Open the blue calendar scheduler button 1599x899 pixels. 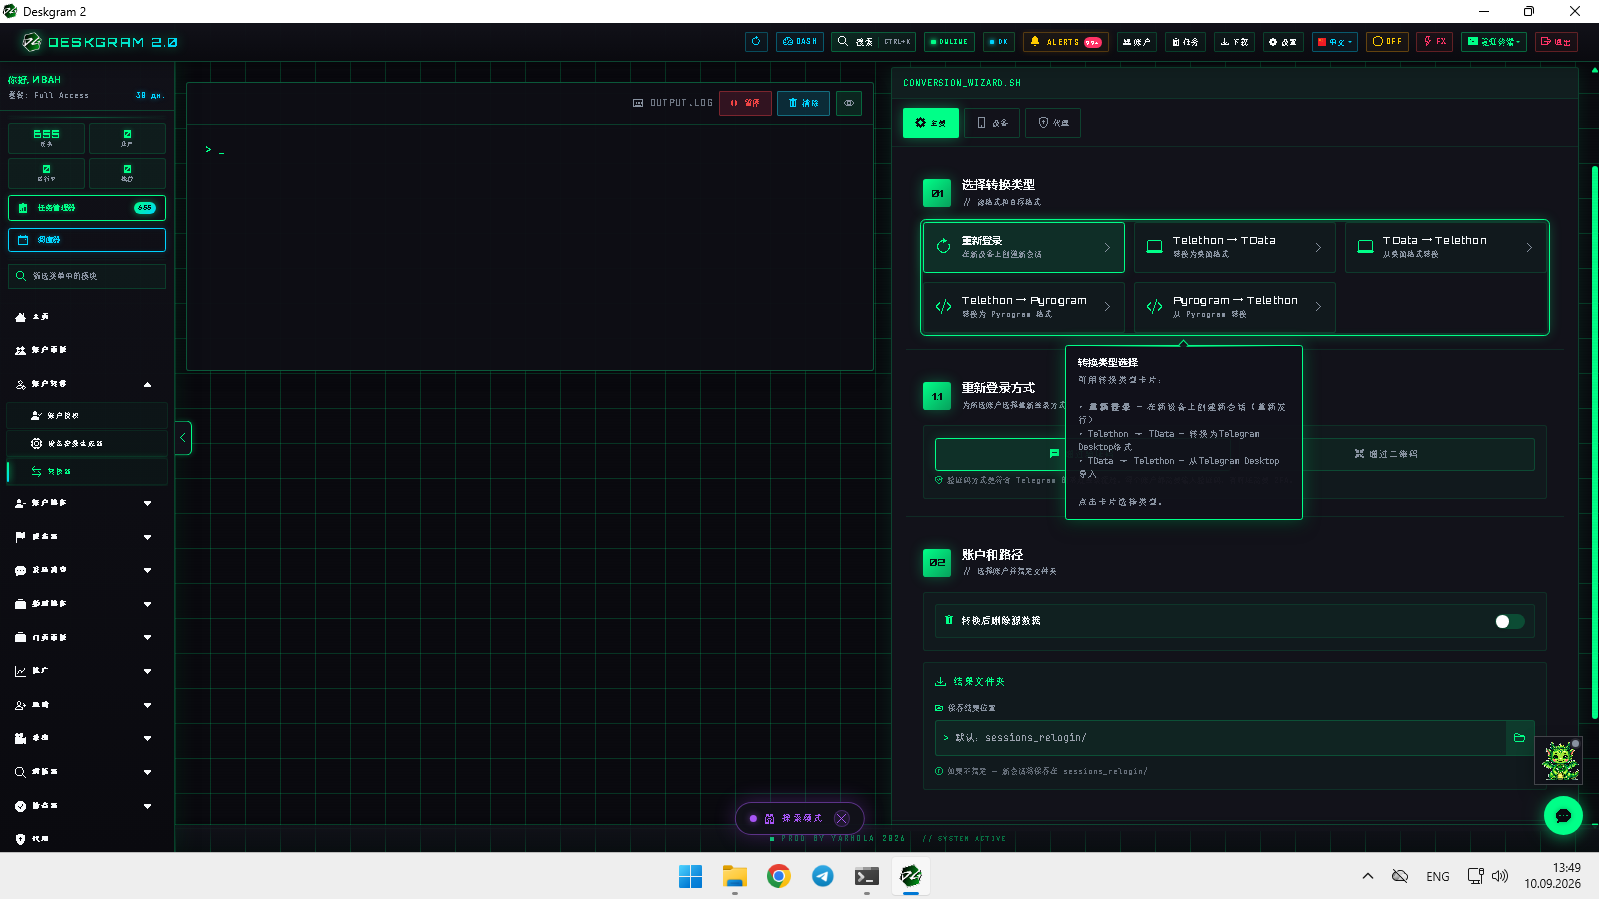87,240
